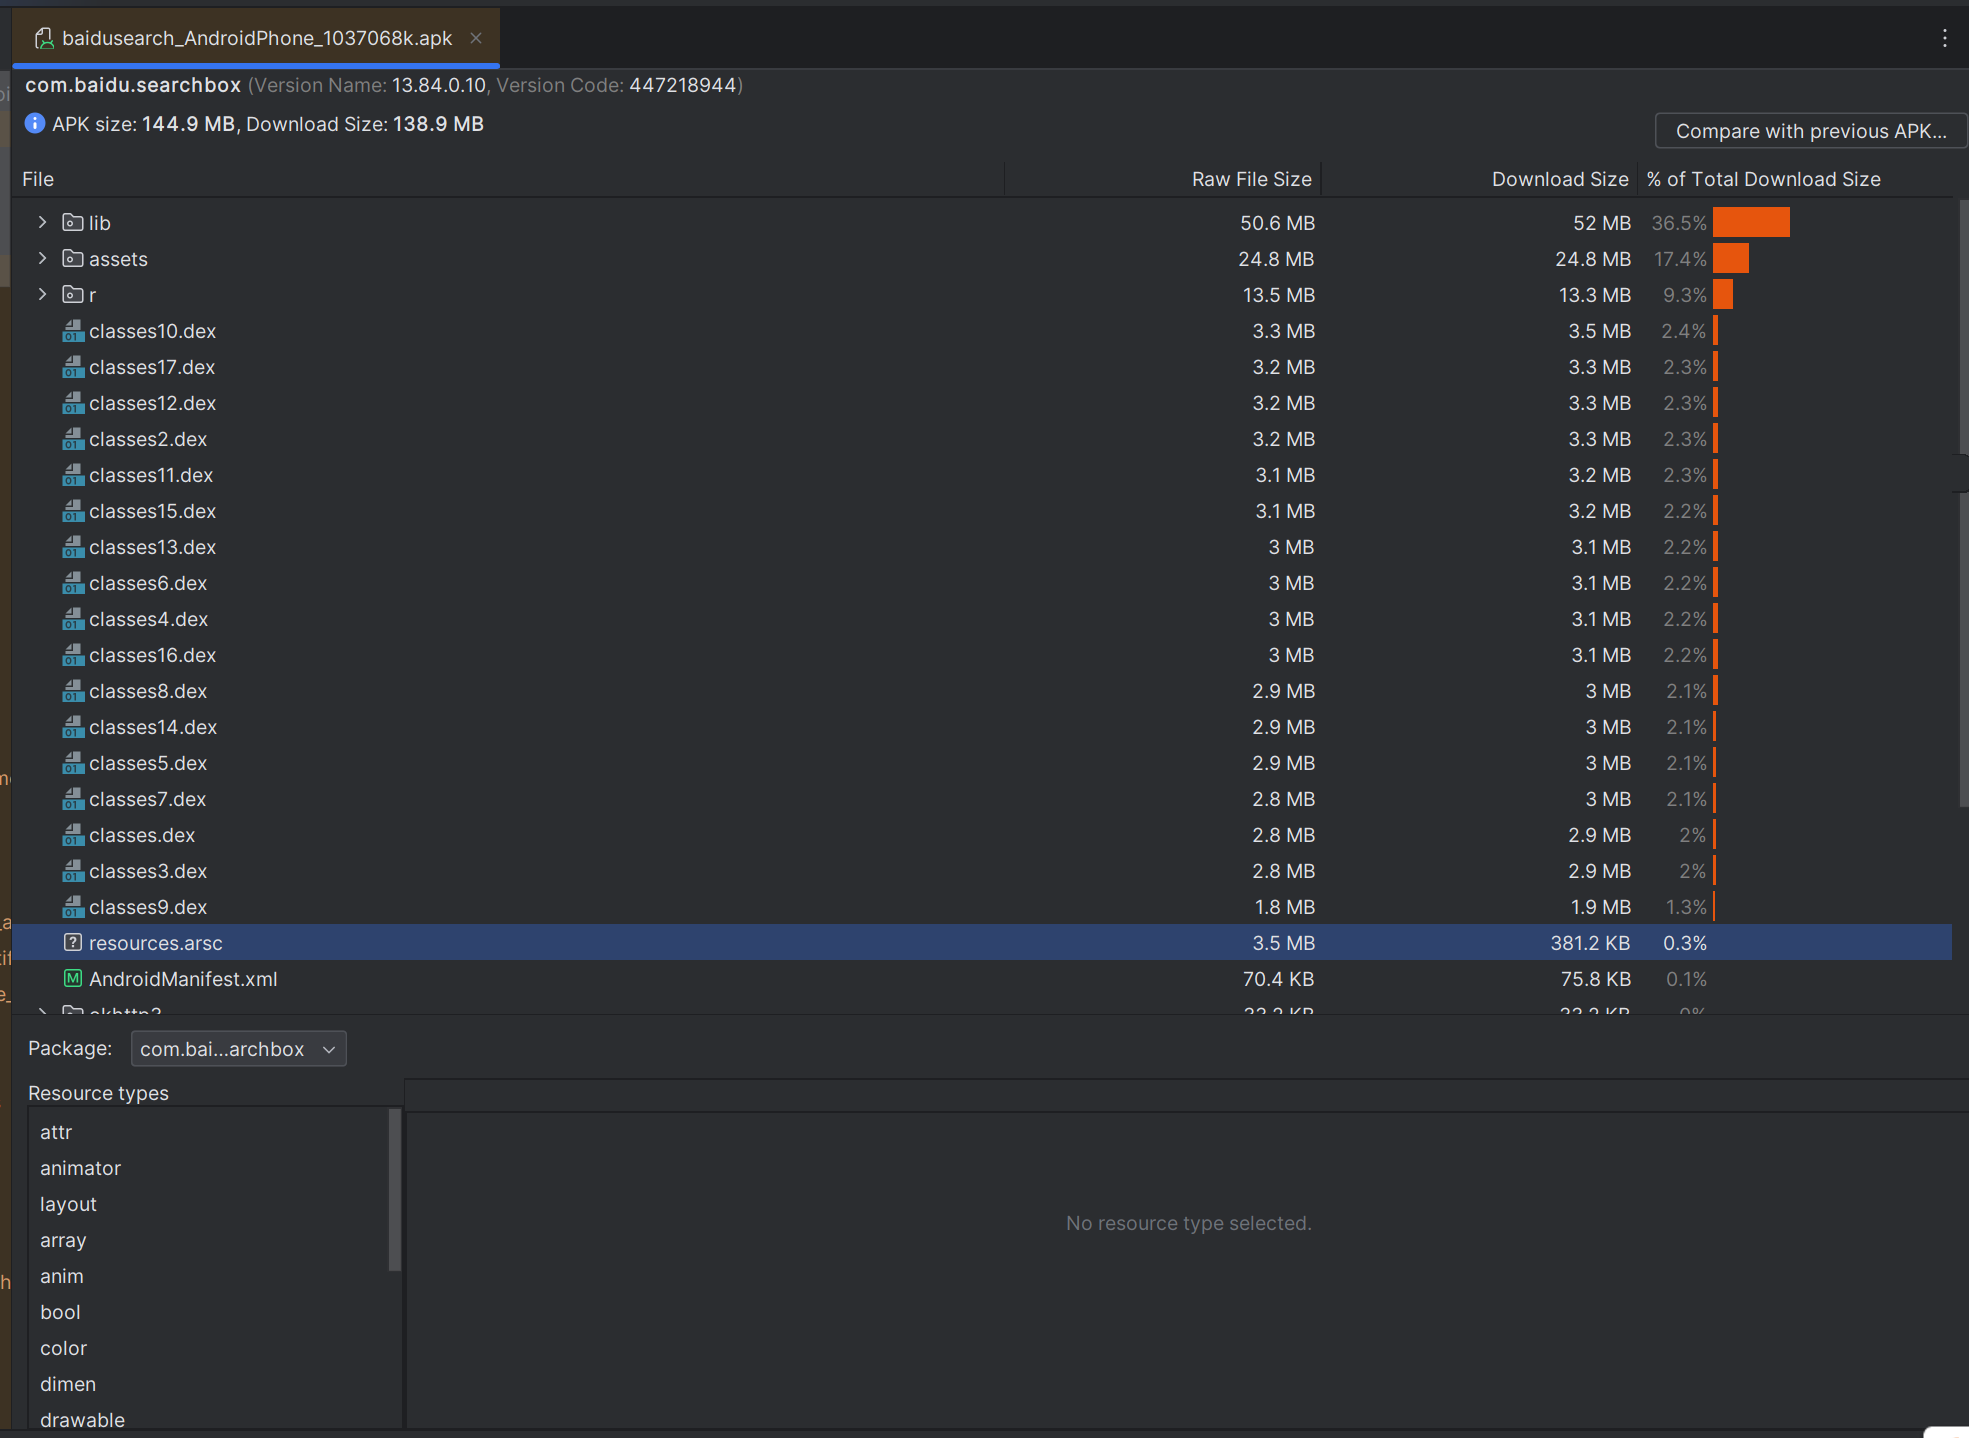Click the classes9.dex file icon
The width and height of the screenshot is (1969, 1438).
tap(73, 907)
